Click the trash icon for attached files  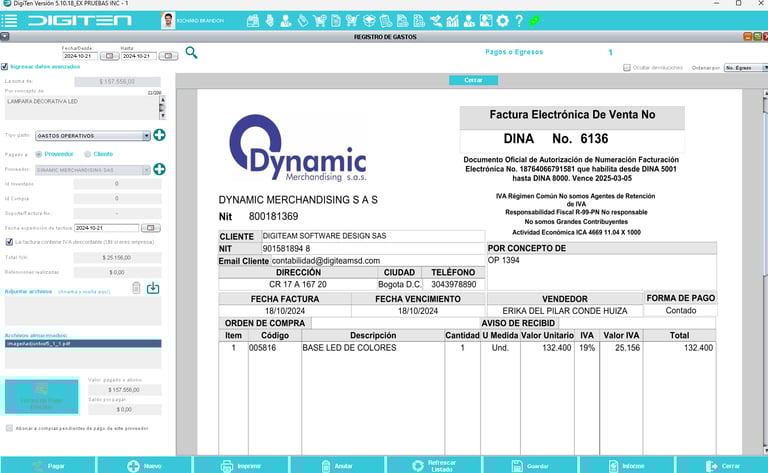[x=137, y=288]
